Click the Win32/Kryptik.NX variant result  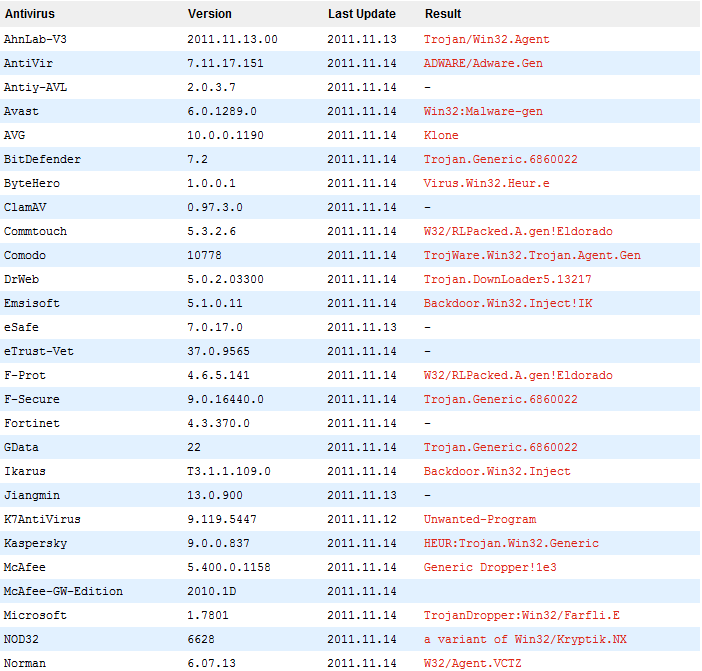526,640
